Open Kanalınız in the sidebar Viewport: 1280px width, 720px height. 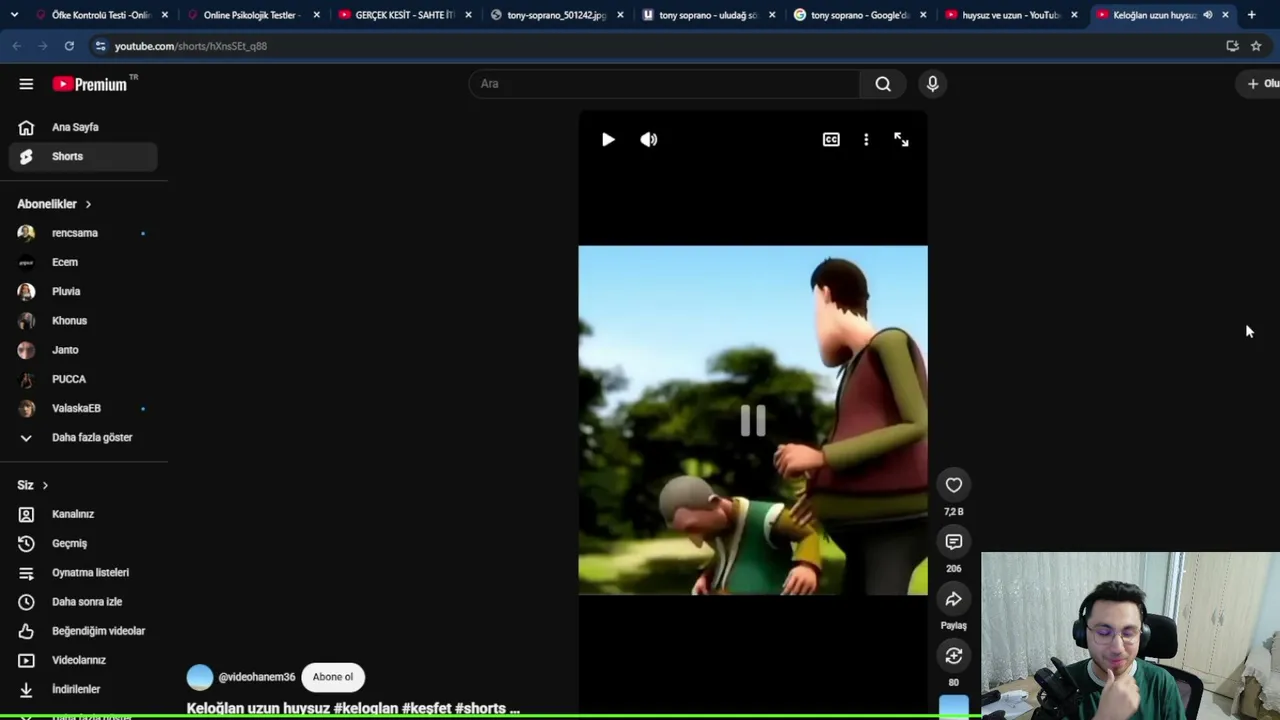pos(84,514)
